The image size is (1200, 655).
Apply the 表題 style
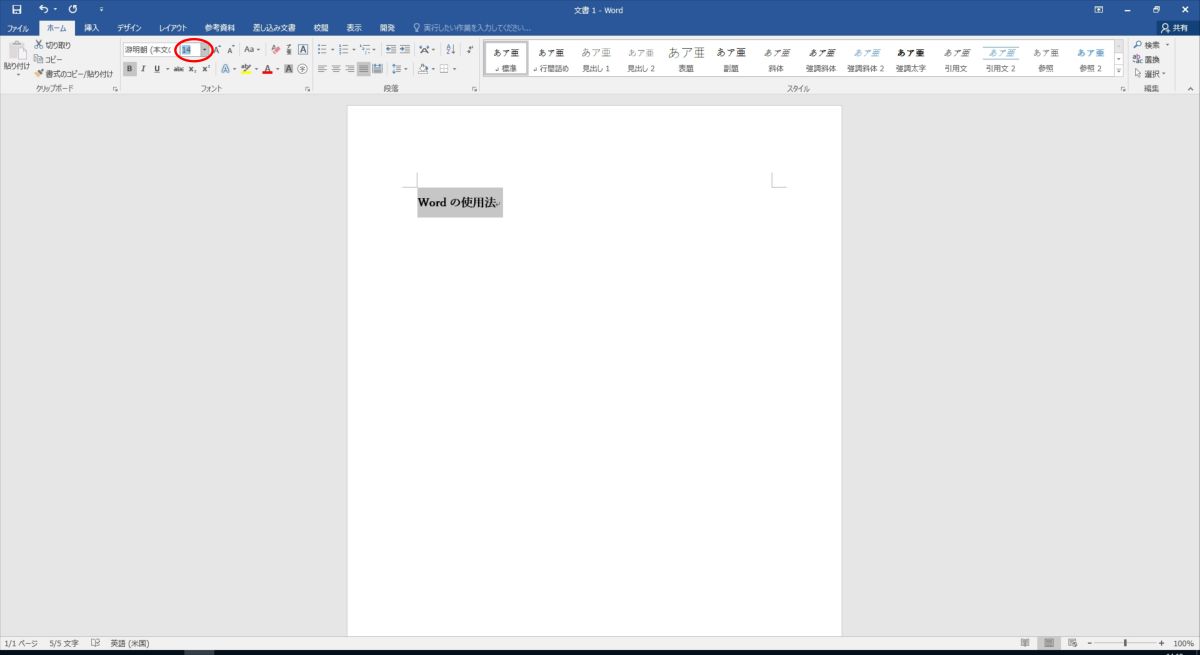pos(686,59)
